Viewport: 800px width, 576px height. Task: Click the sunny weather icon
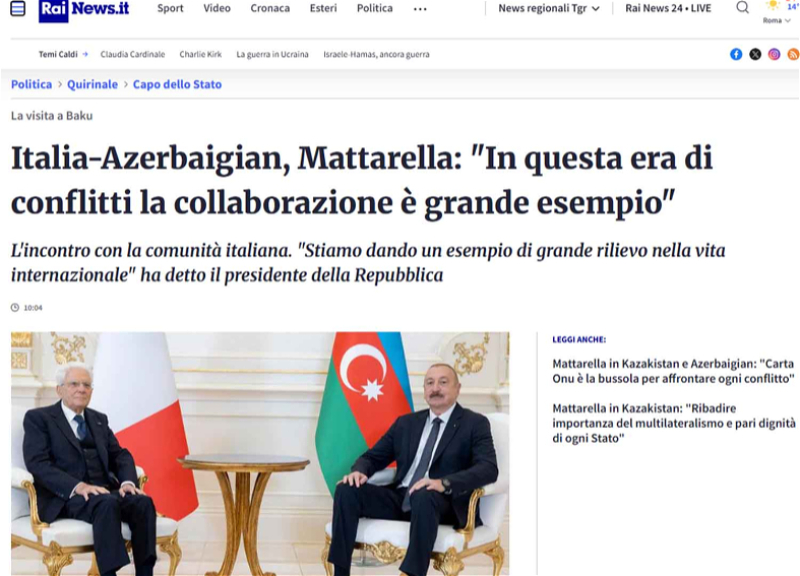pos(773,5)
